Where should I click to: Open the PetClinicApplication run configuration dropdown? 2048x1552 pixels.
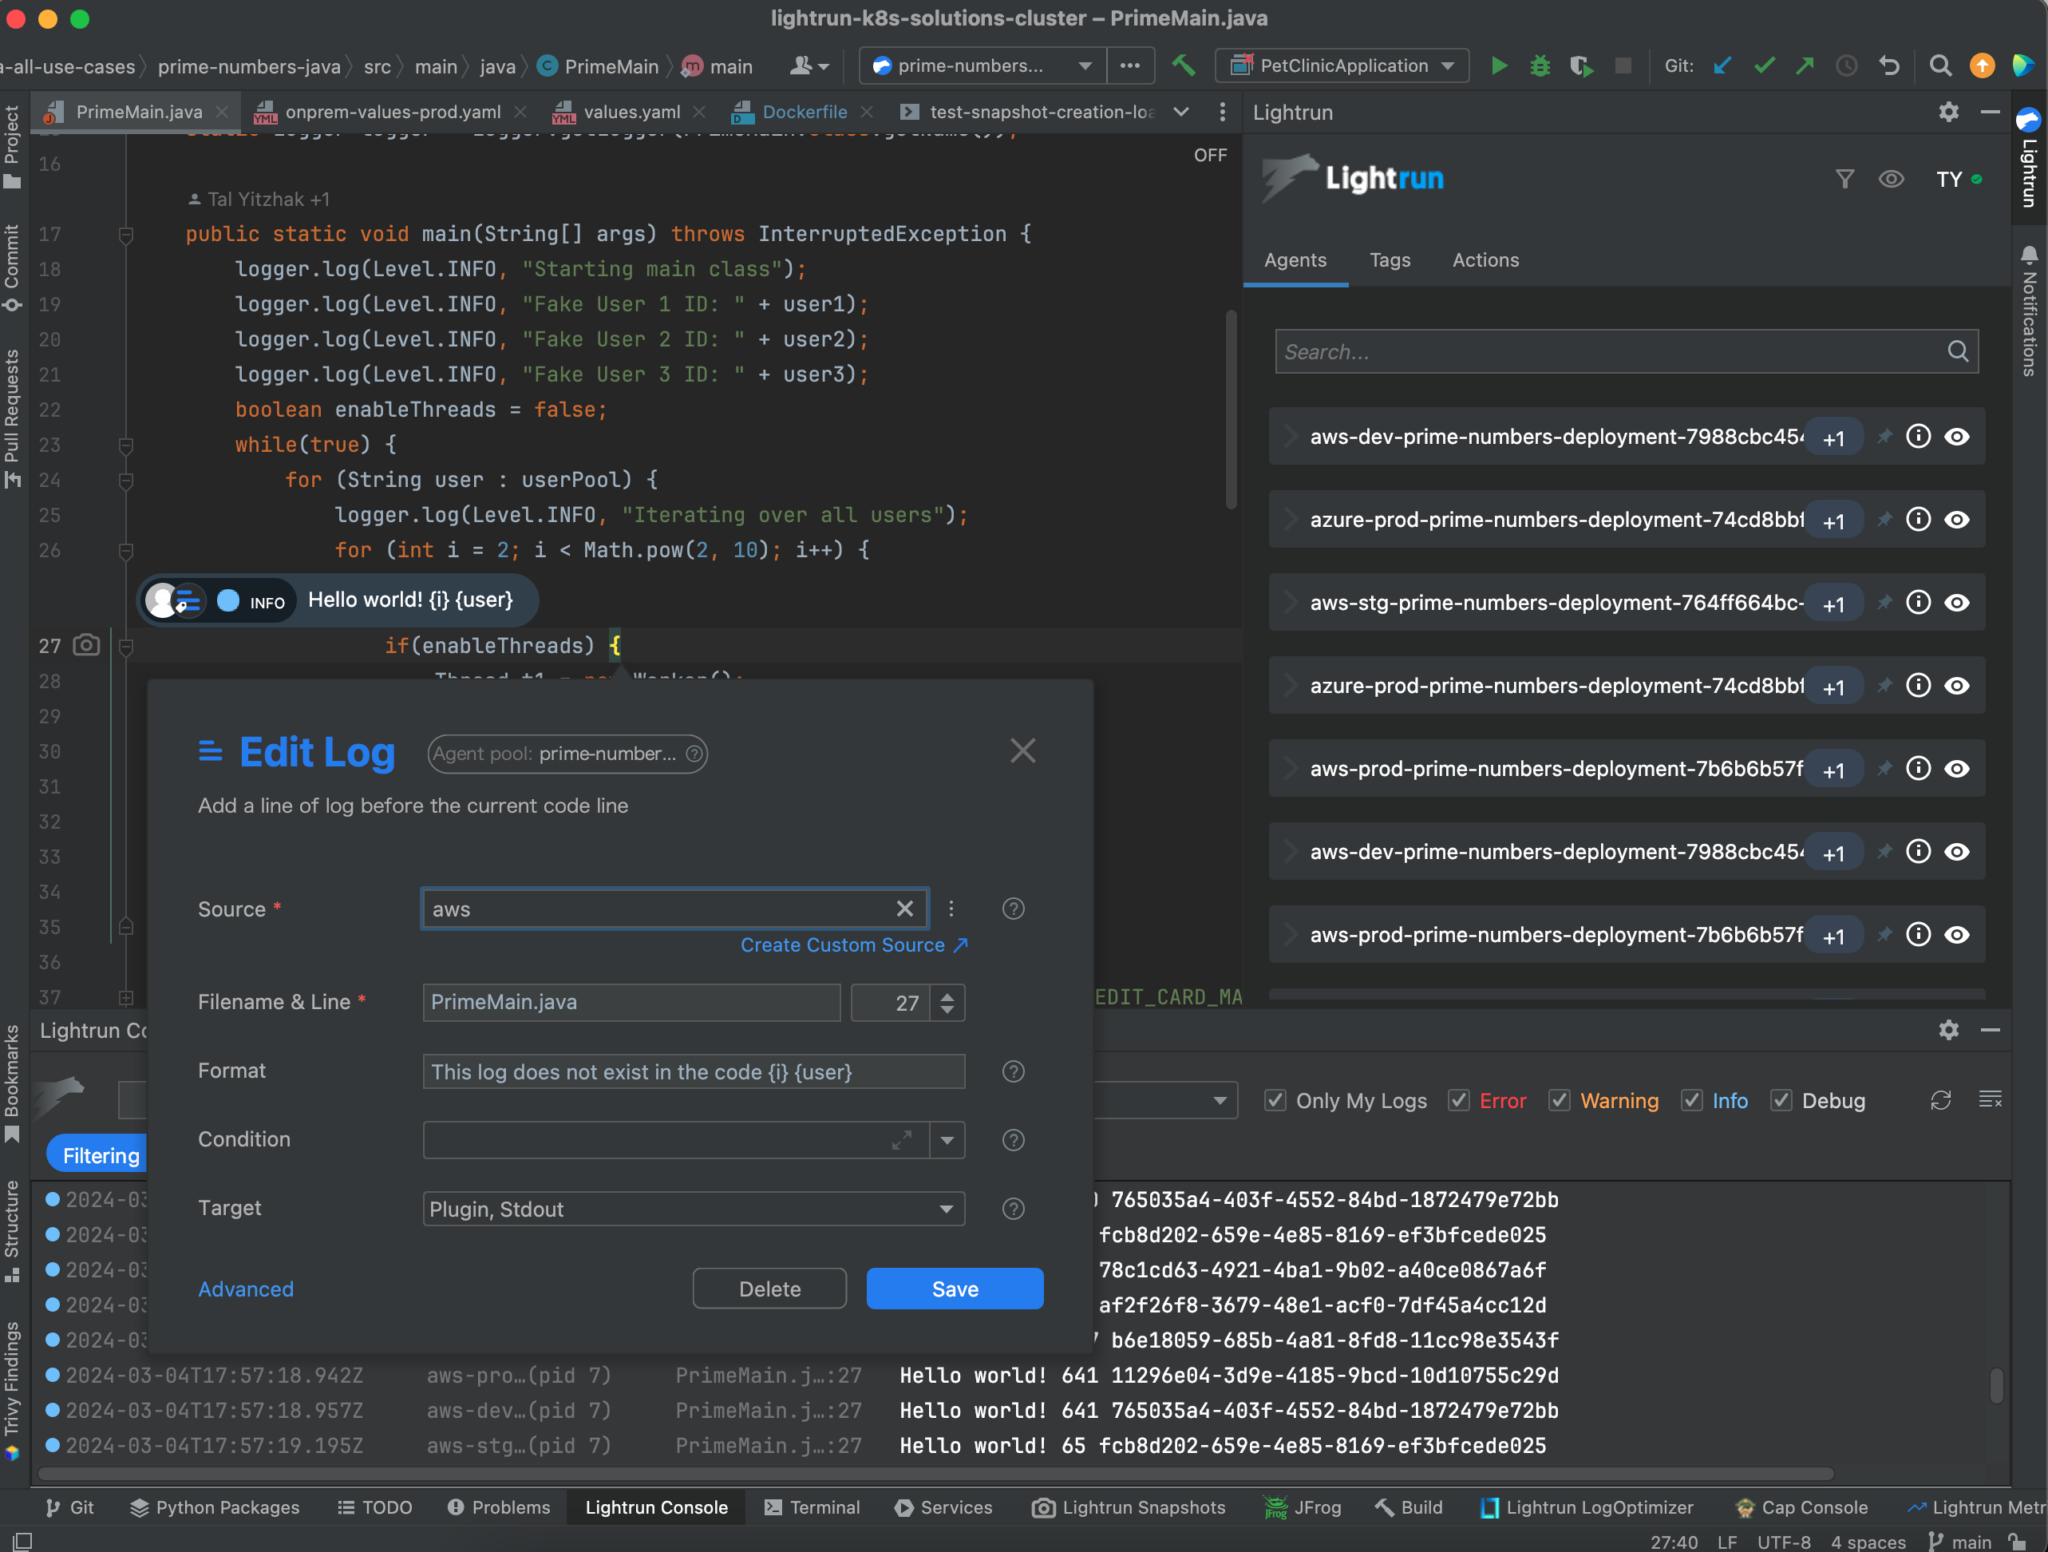pyautogui.click(x=1343, y=66)
